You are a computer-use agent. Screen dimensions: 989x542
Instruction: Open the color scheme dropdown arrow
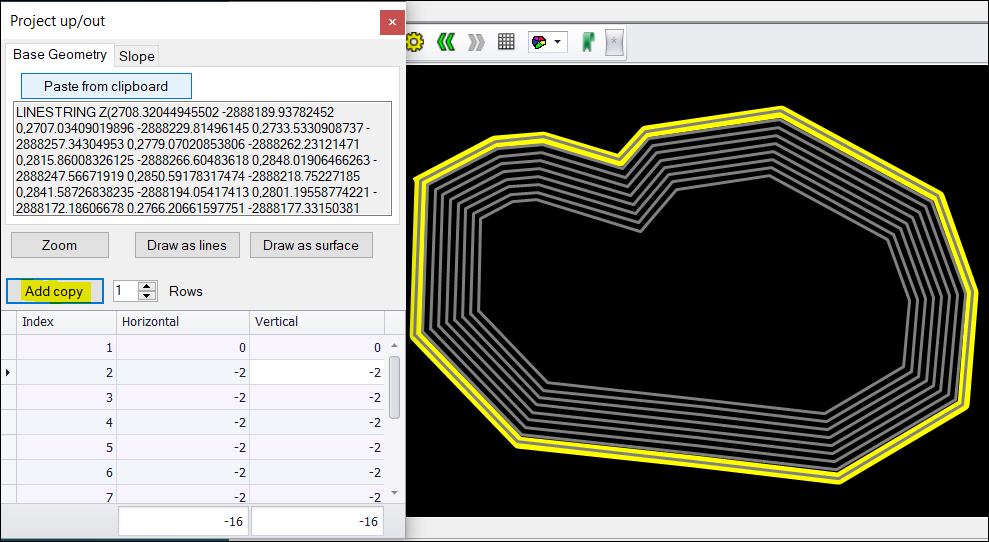[558, 42]
